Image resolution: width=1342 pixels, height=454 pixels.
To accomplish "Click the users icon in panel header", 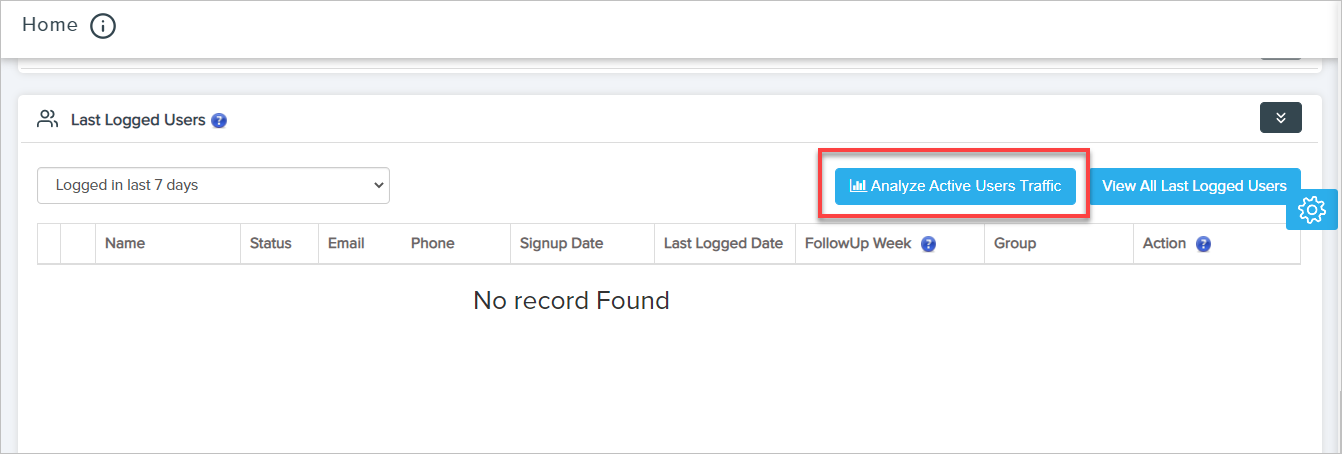I will pos(47,120).
